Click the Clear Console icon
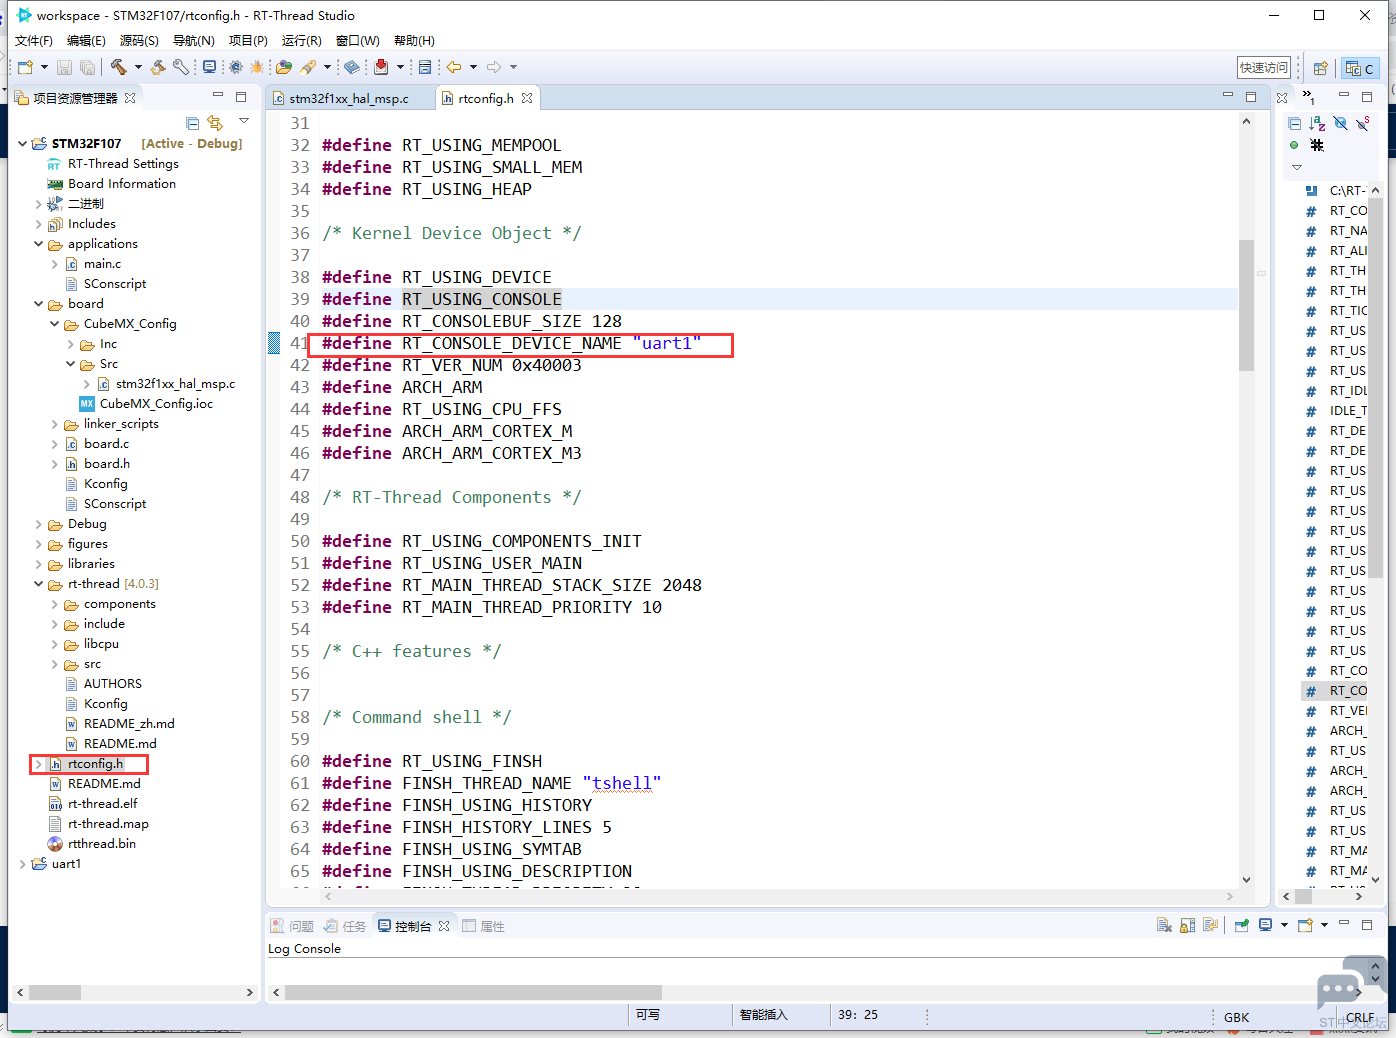Viewport: 1396px width, 1038px height. (1164, 925)
